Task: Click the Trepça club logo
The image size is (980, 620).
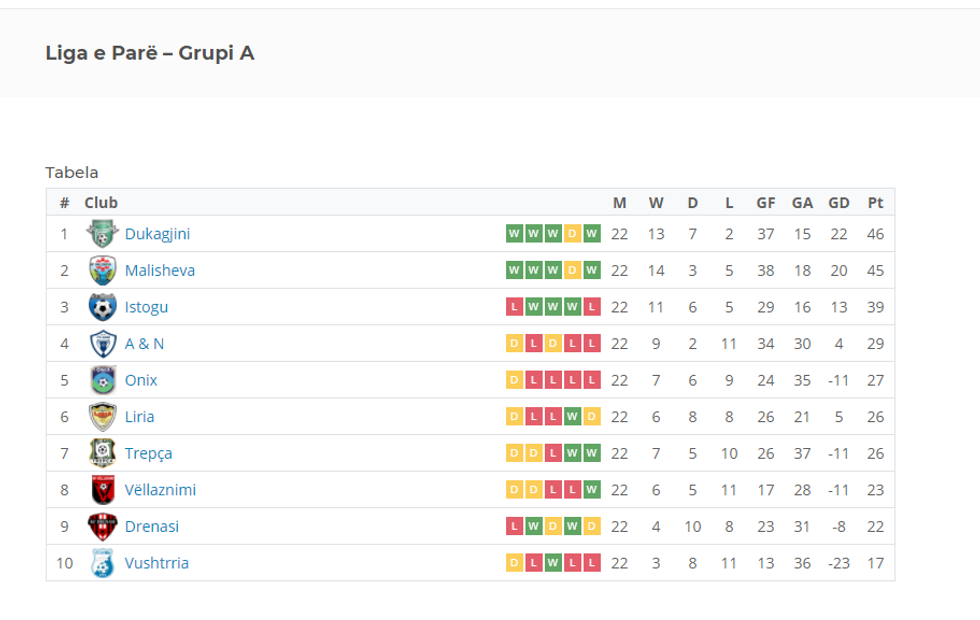Action: [102, 453]
